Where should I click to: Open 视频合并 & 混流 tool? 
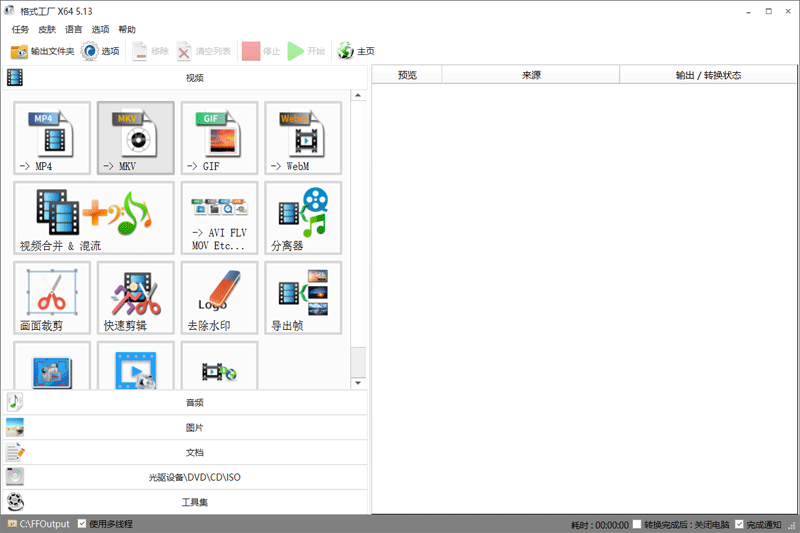click(x=94, y=218)
